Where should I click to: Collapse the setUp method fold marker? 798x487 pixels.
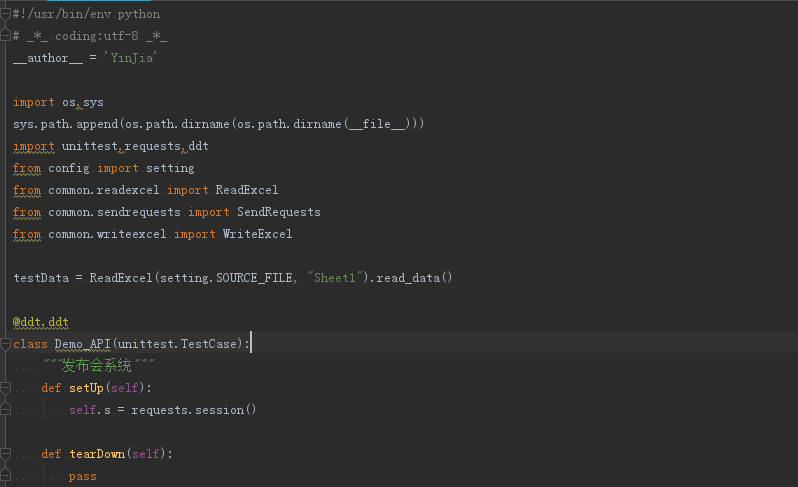pyautogui.click(x=6, y=388)
